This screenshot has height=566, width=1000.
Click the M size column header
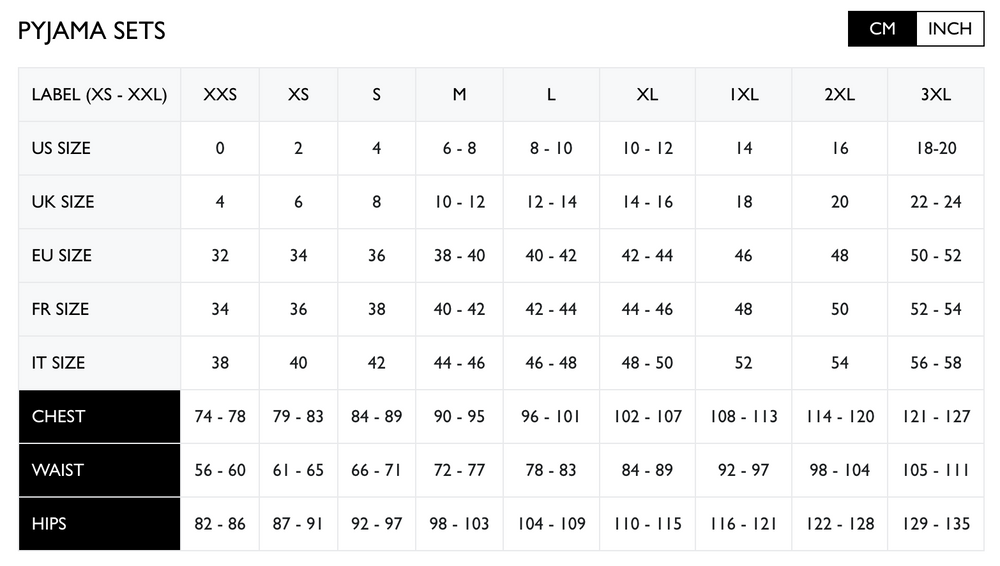click(459, 95)
